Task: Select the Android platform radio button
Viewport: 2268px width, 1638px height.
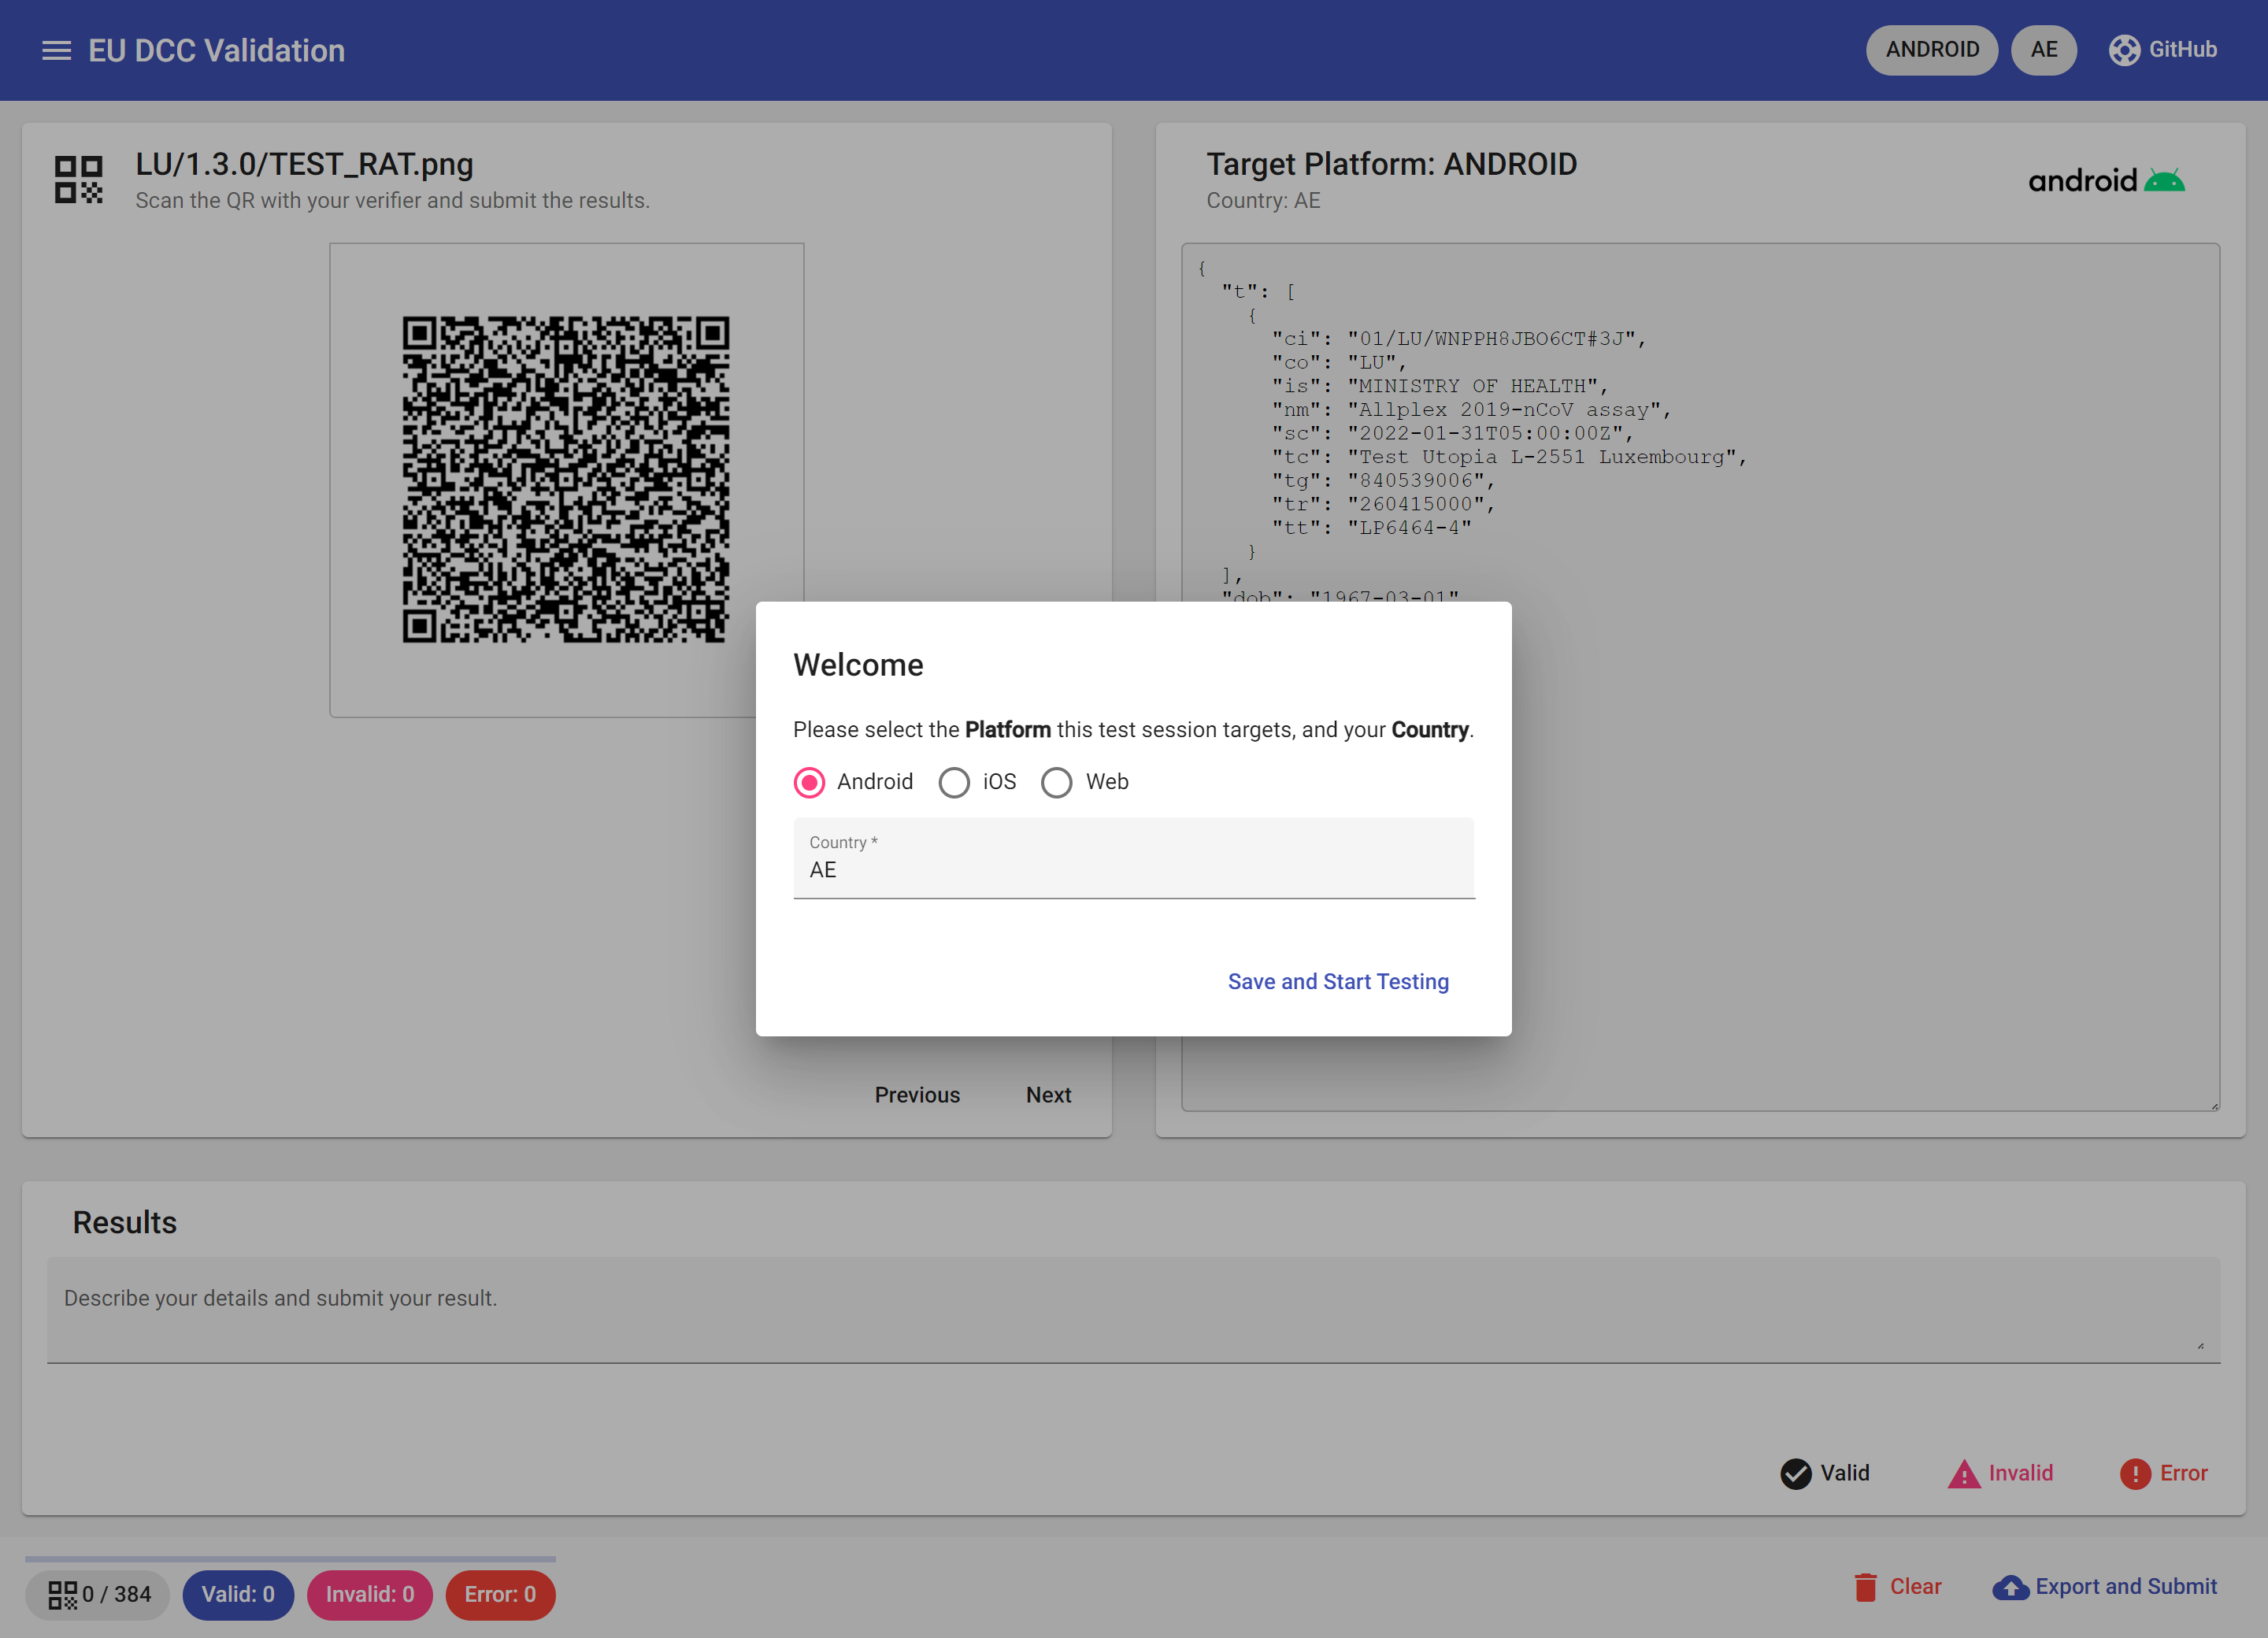Action: tap(809, 782)
